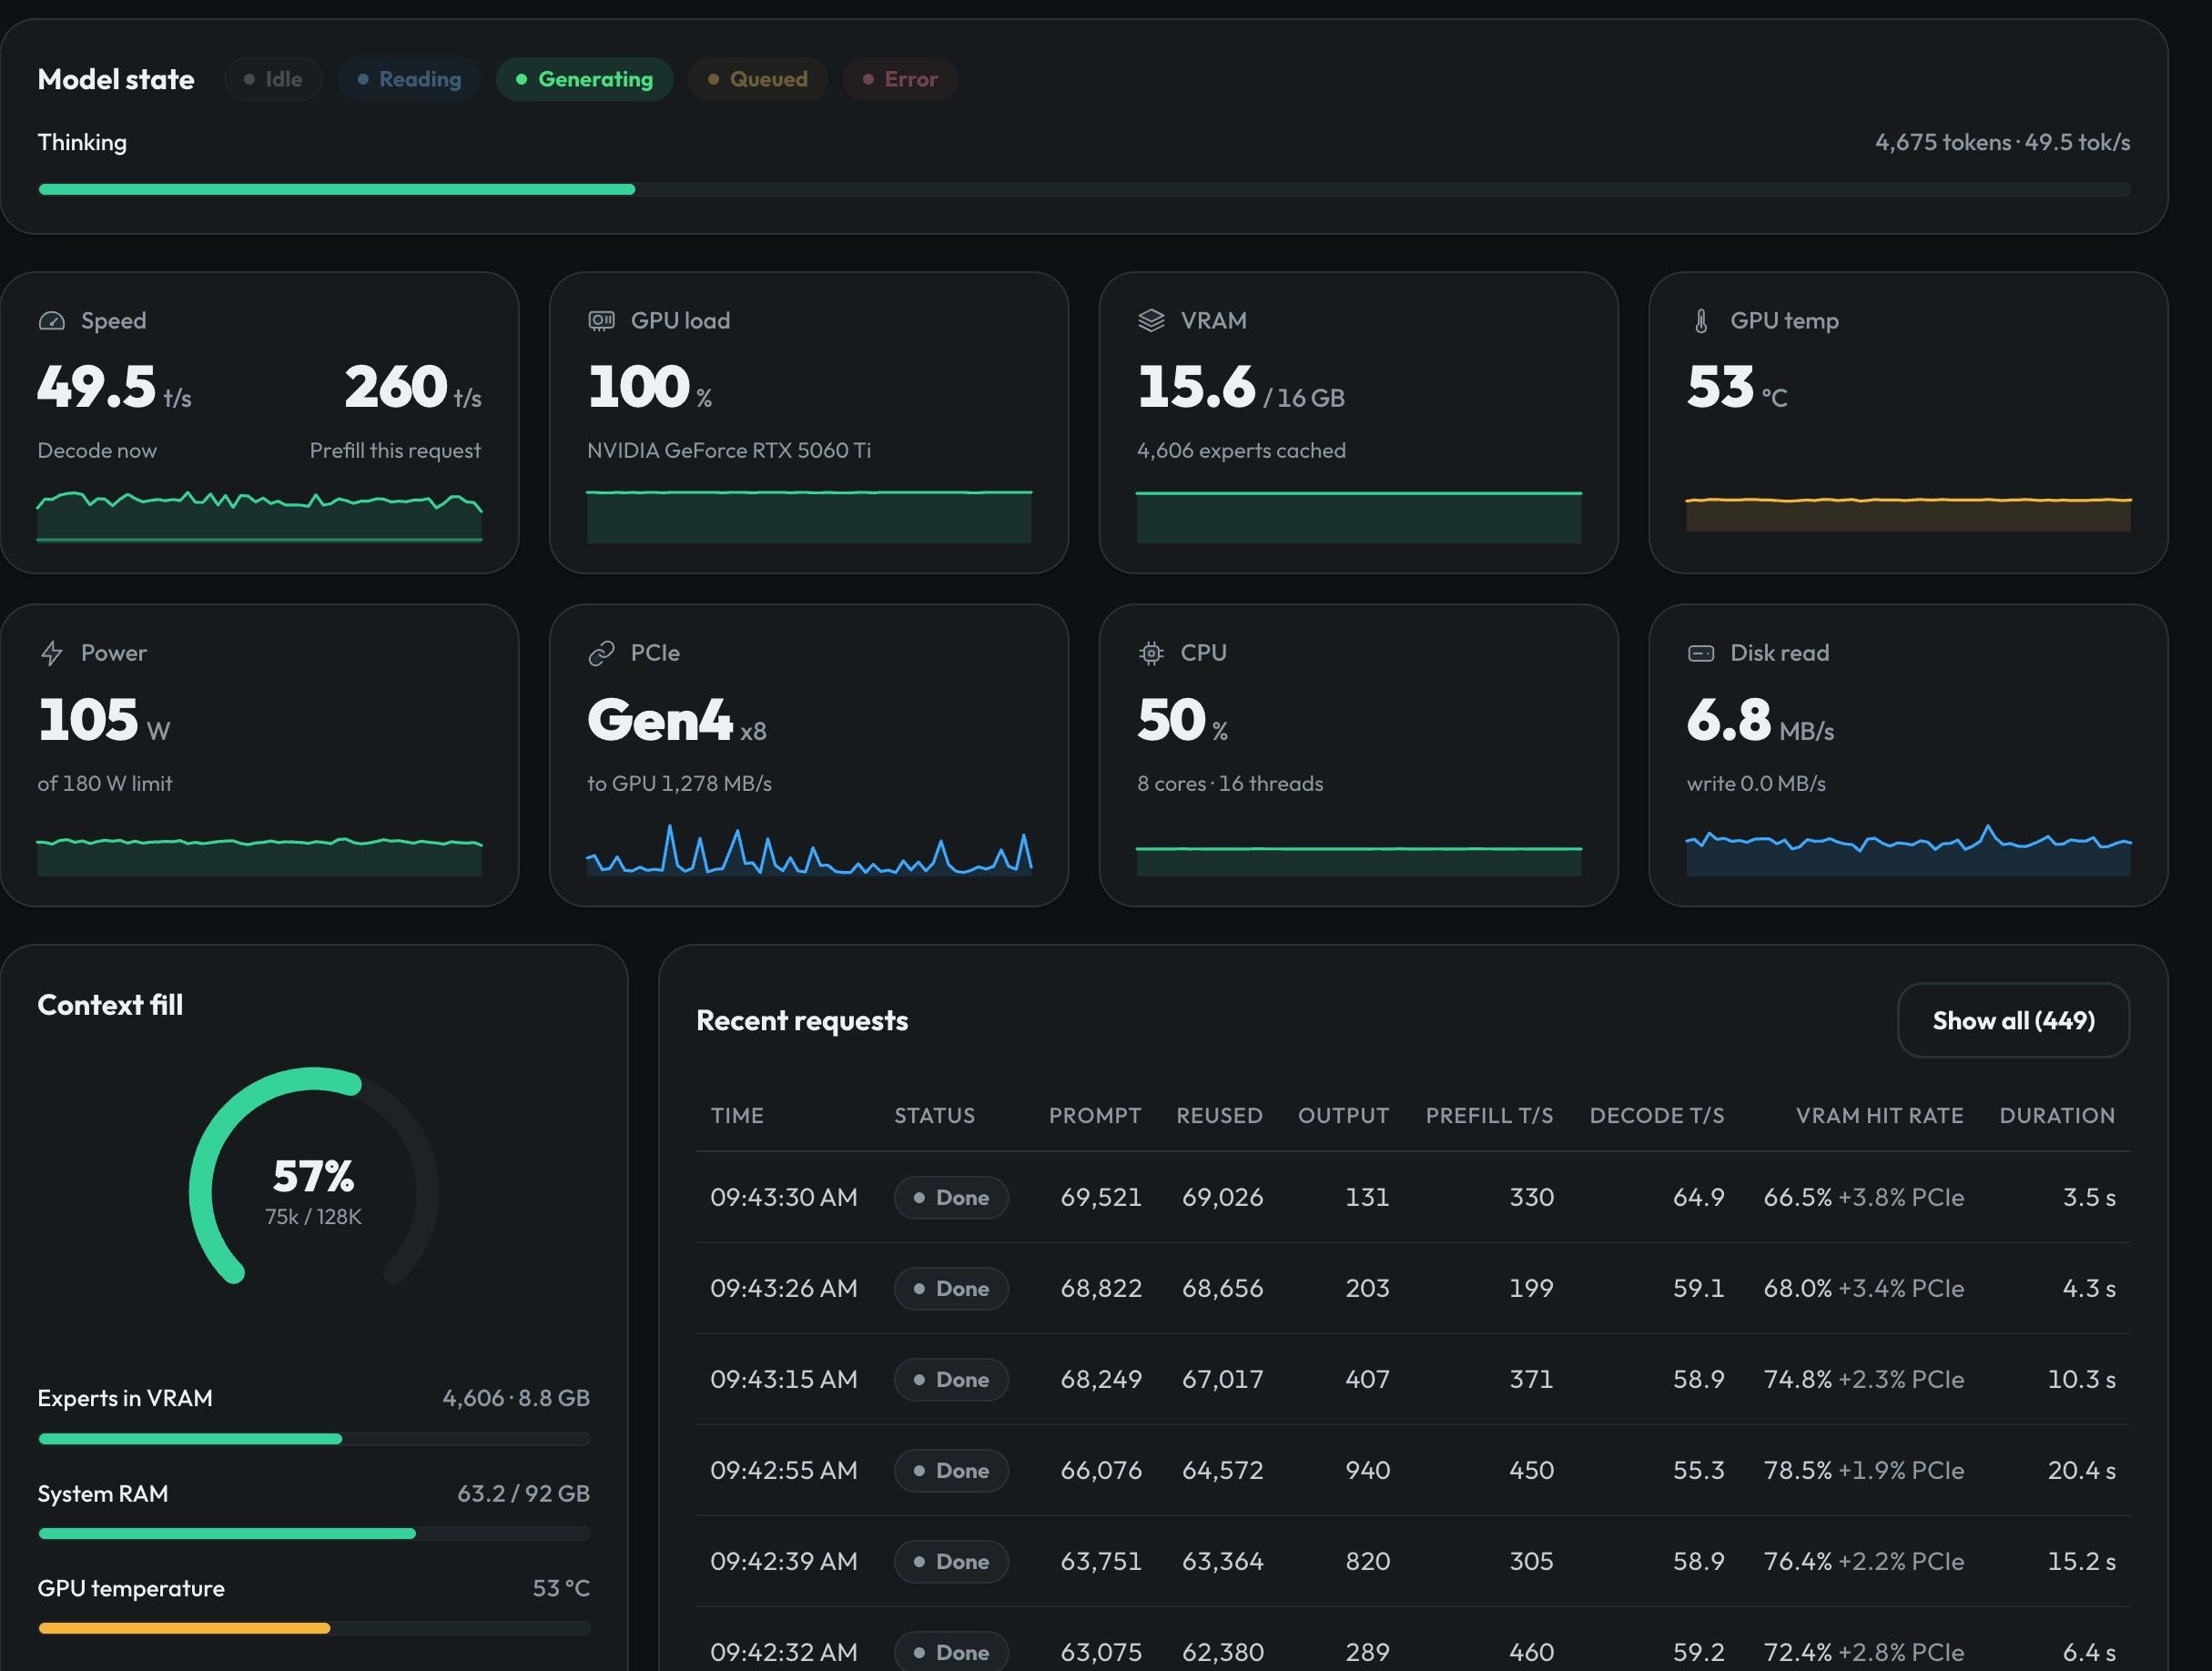
Task: Click the TIME column header
Action: tap(737, 1115)
